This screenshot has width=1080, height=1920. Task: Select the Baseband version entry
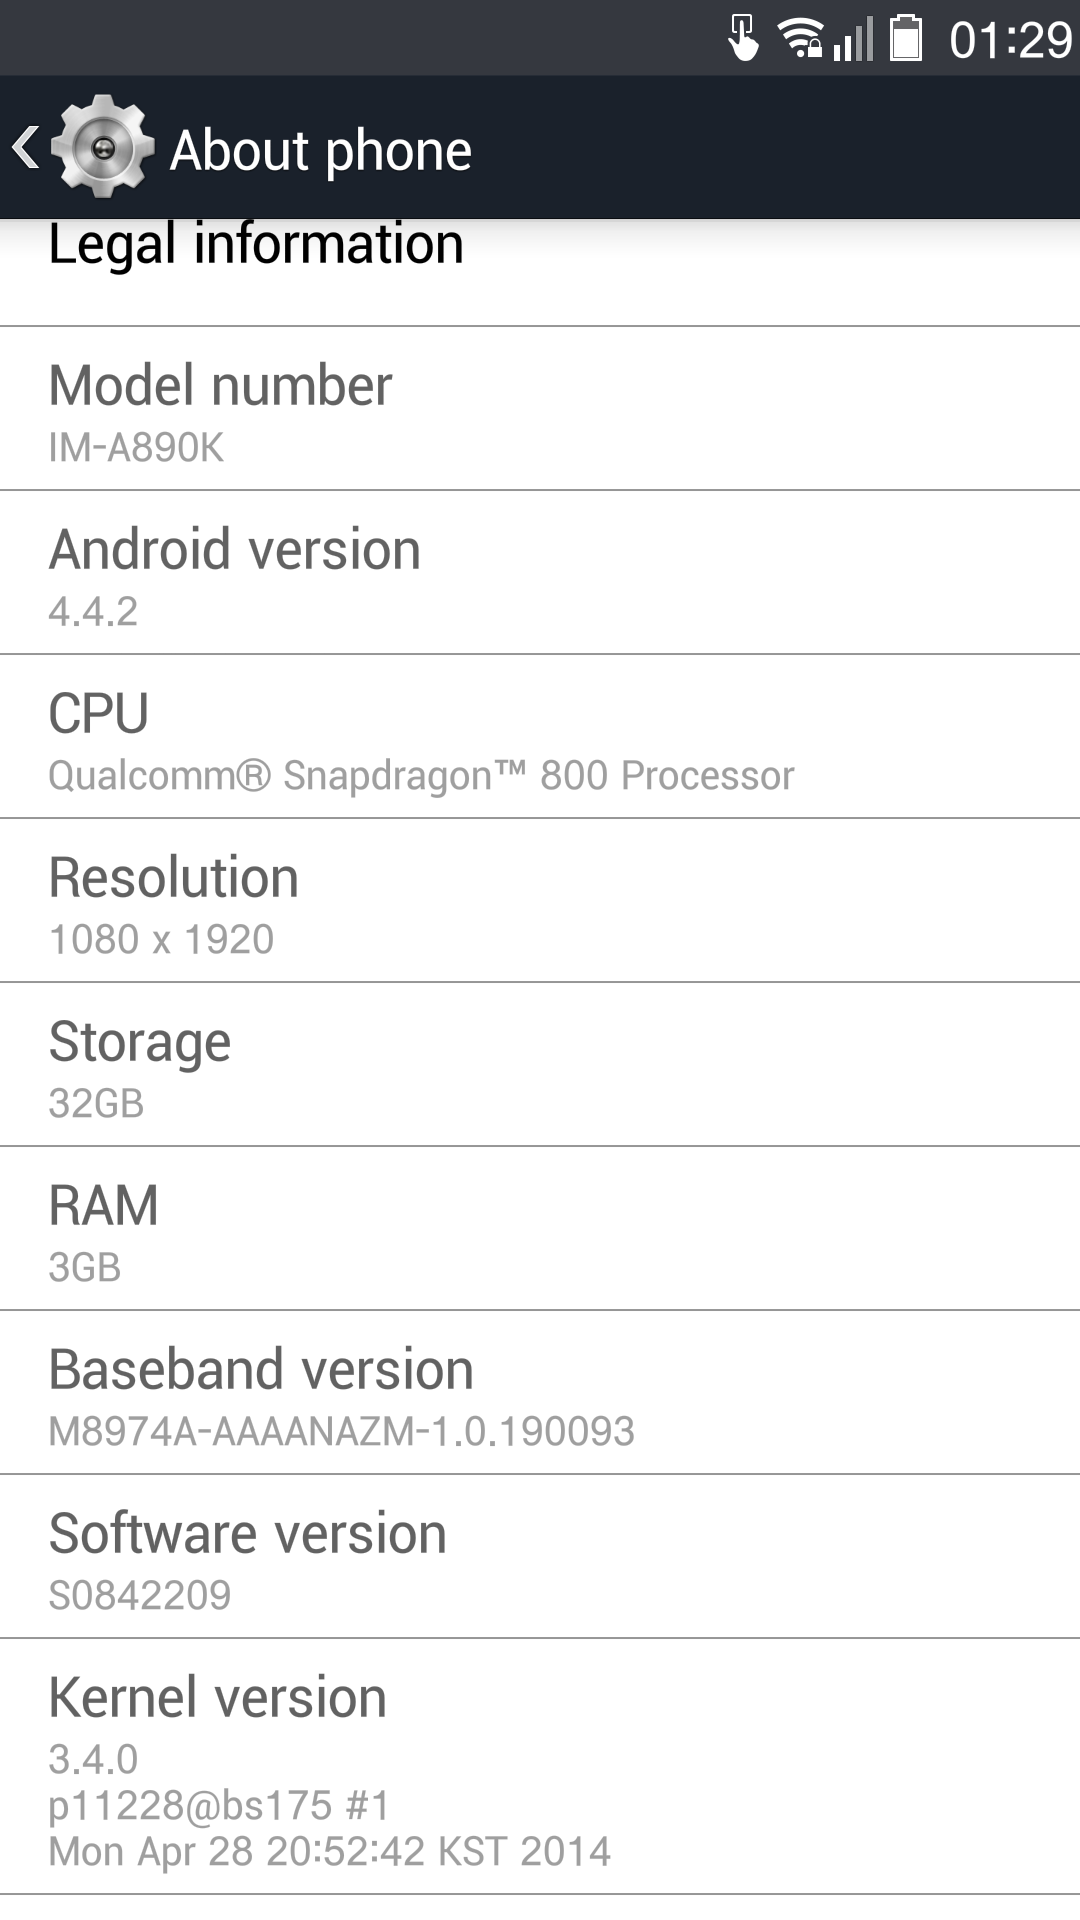[540, 1393]
